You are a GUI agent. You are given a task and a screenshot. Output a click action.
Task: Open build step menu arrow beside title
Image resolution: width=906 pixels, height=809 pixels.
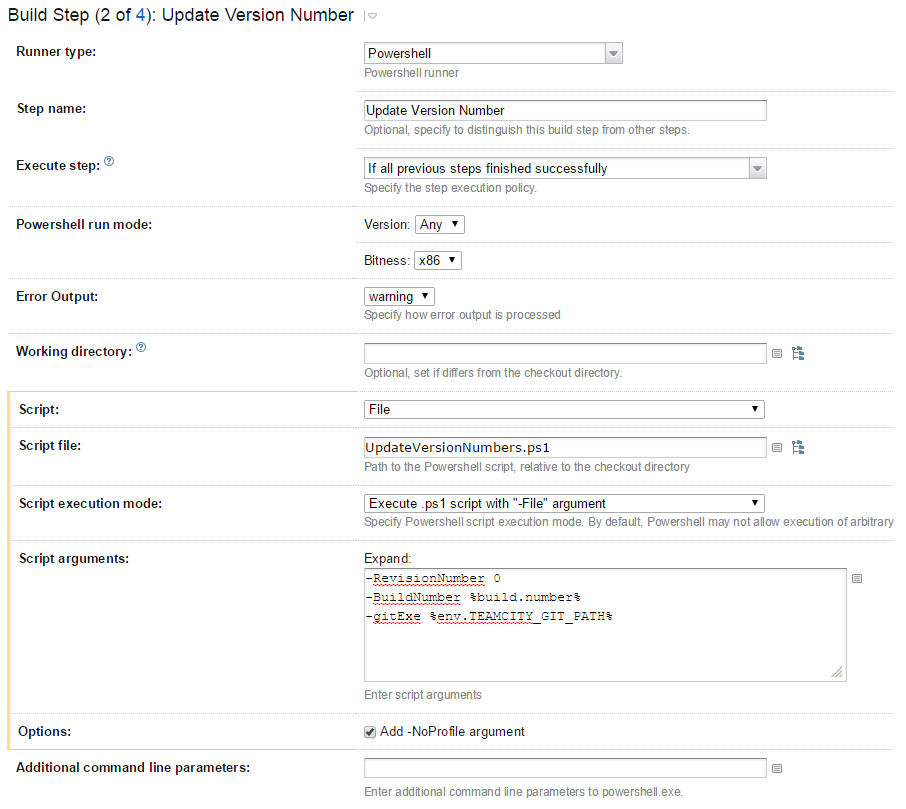coord(372,16)
